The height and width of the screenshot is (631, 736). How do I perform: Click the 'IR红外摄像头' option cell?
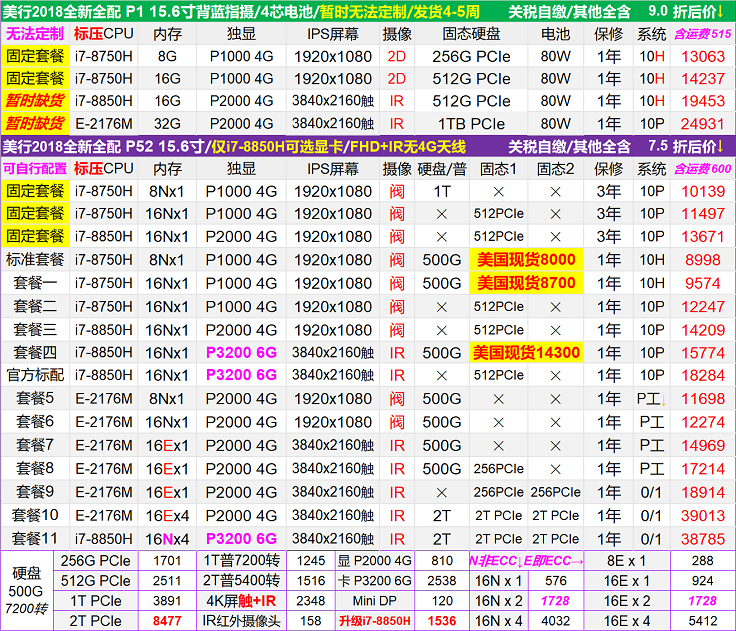click(x=241, y=621)
